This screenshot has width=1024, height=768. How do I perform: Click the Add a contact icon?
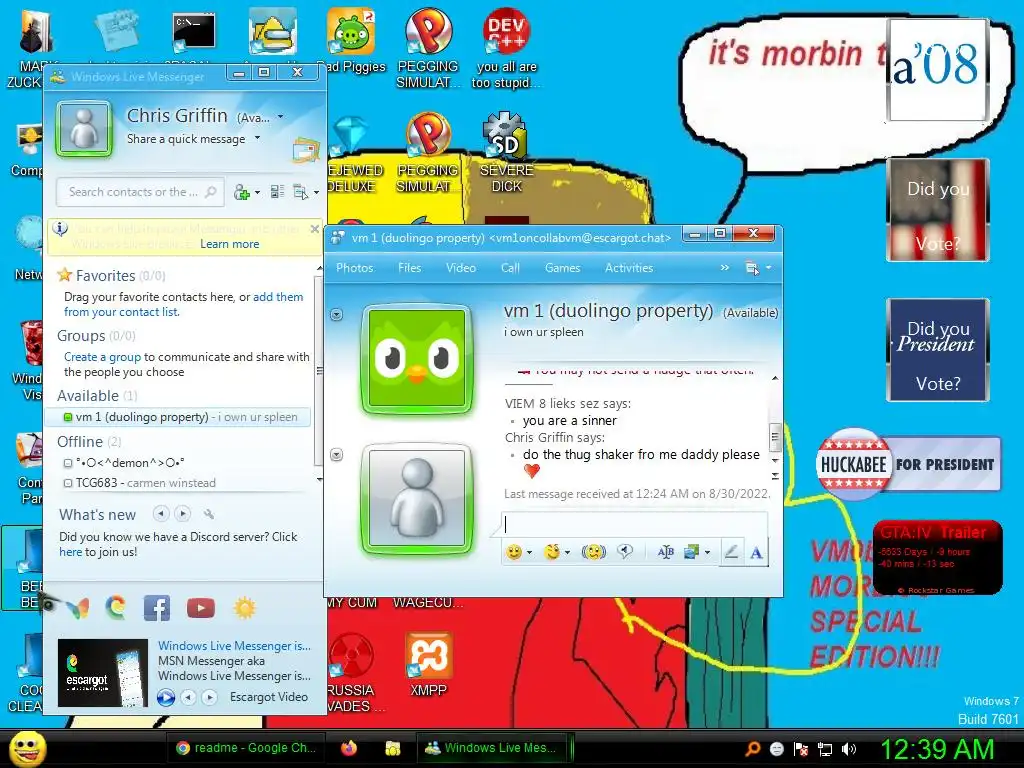242,192
